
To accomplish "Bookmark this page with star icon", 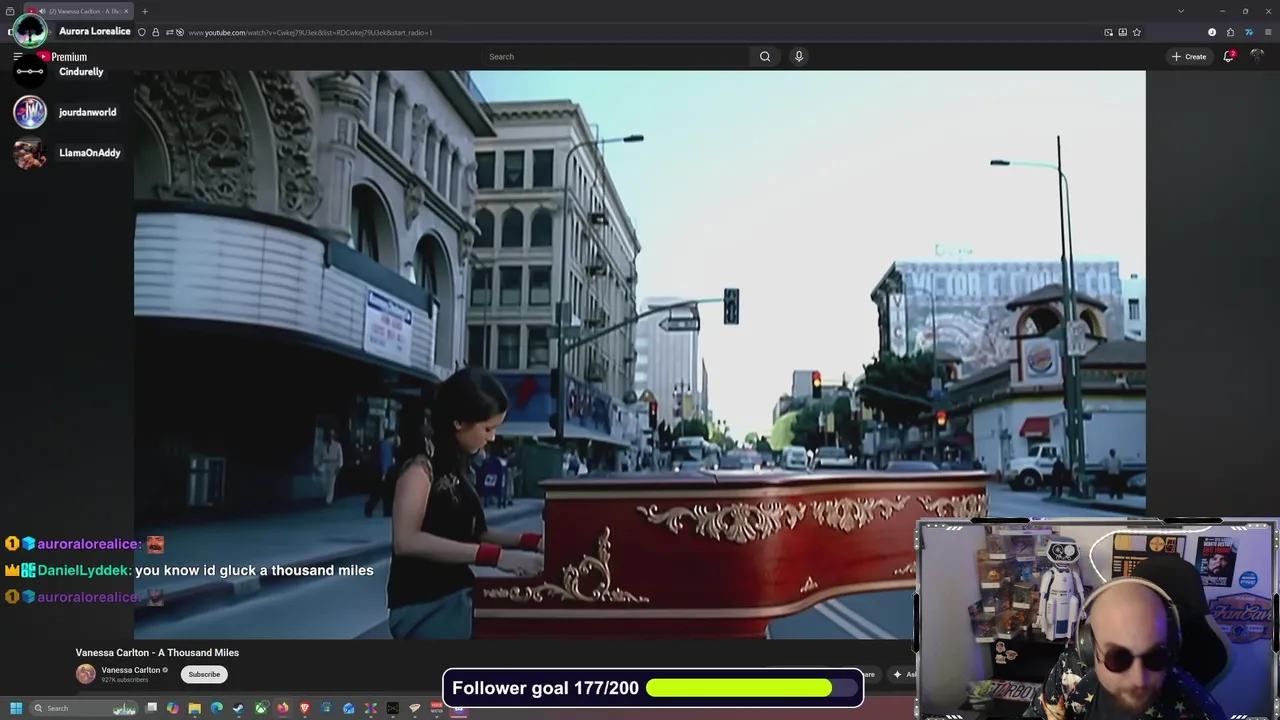I will click(x=1137, y=32).
